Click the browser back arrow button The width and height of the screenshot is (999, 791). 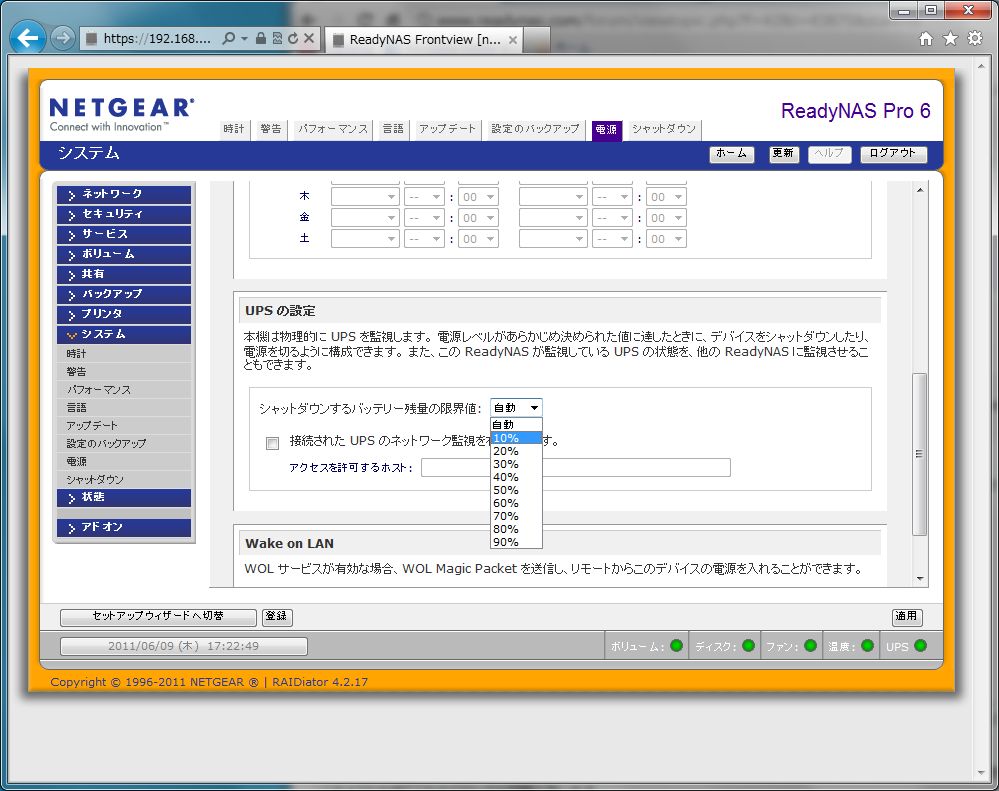click(x=27, y=39)
